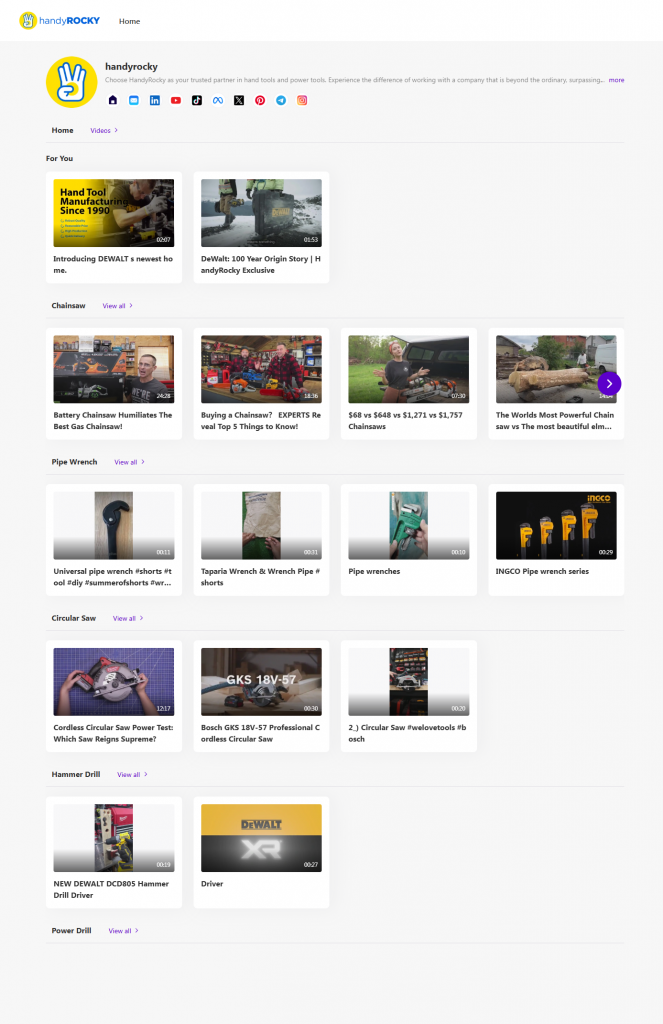The width and height of the screenshot is (663, 1024).
Task: Open title 'Universal pipe wrench #shorts'
Action: pyautogui.click(x=112, y=577)
